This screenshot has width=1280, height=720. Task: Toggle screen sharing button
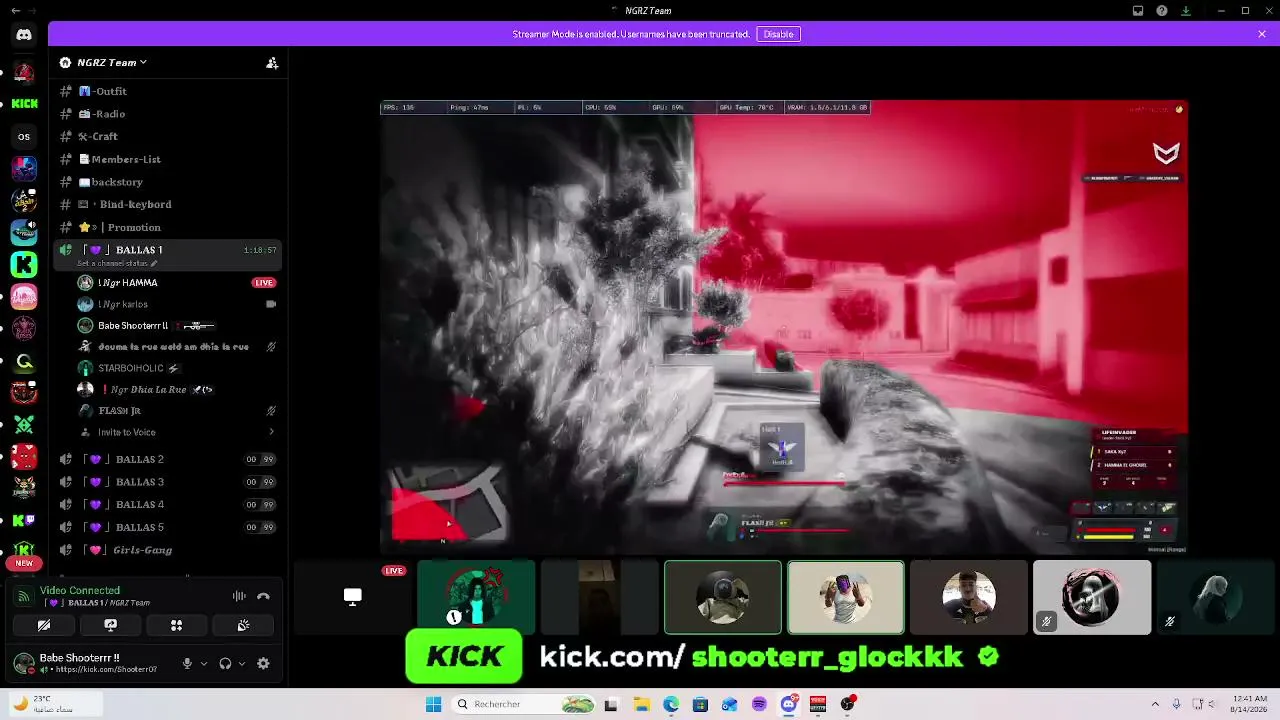(110, 625)
